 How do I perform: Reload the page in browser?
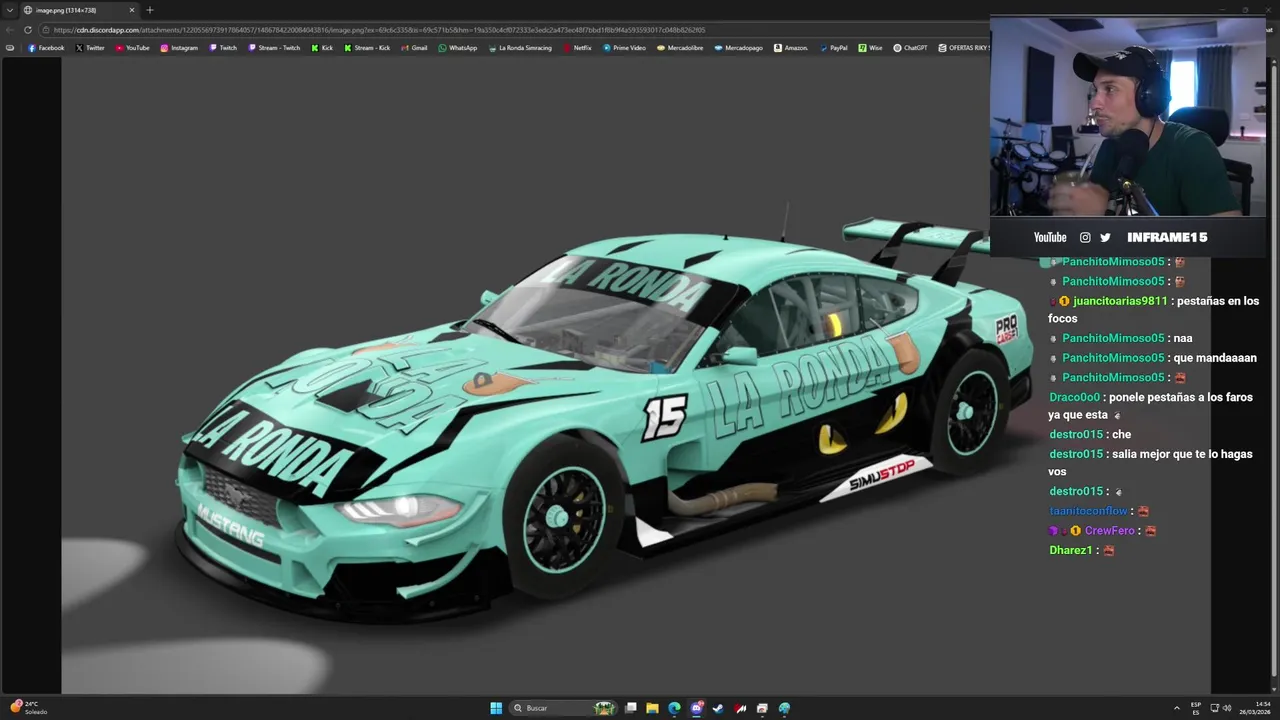[x=27, y=30]
